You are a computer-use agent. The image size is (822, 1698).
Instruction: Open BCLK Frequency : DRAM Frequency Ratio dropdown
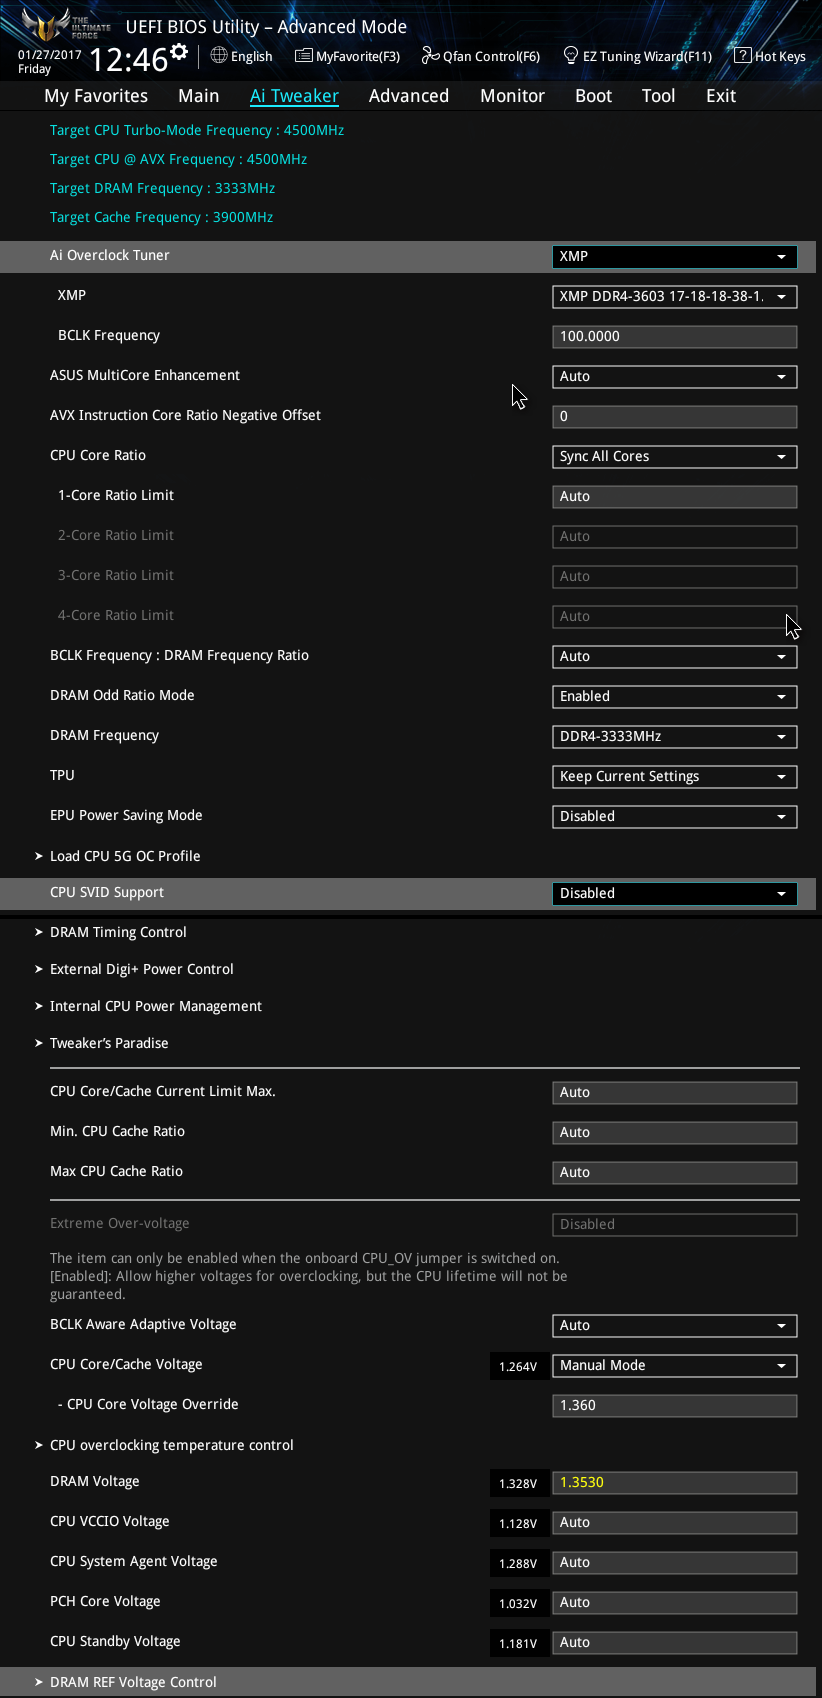675,656
